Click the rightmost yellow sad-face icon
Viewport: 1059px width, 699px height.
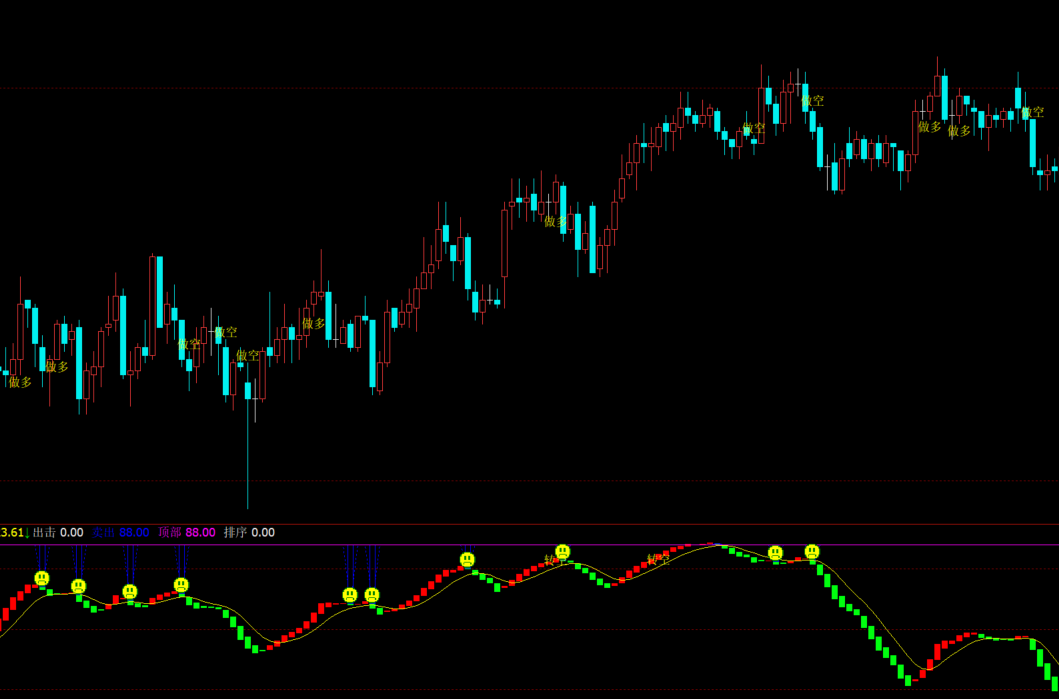(x=811, y=551)
